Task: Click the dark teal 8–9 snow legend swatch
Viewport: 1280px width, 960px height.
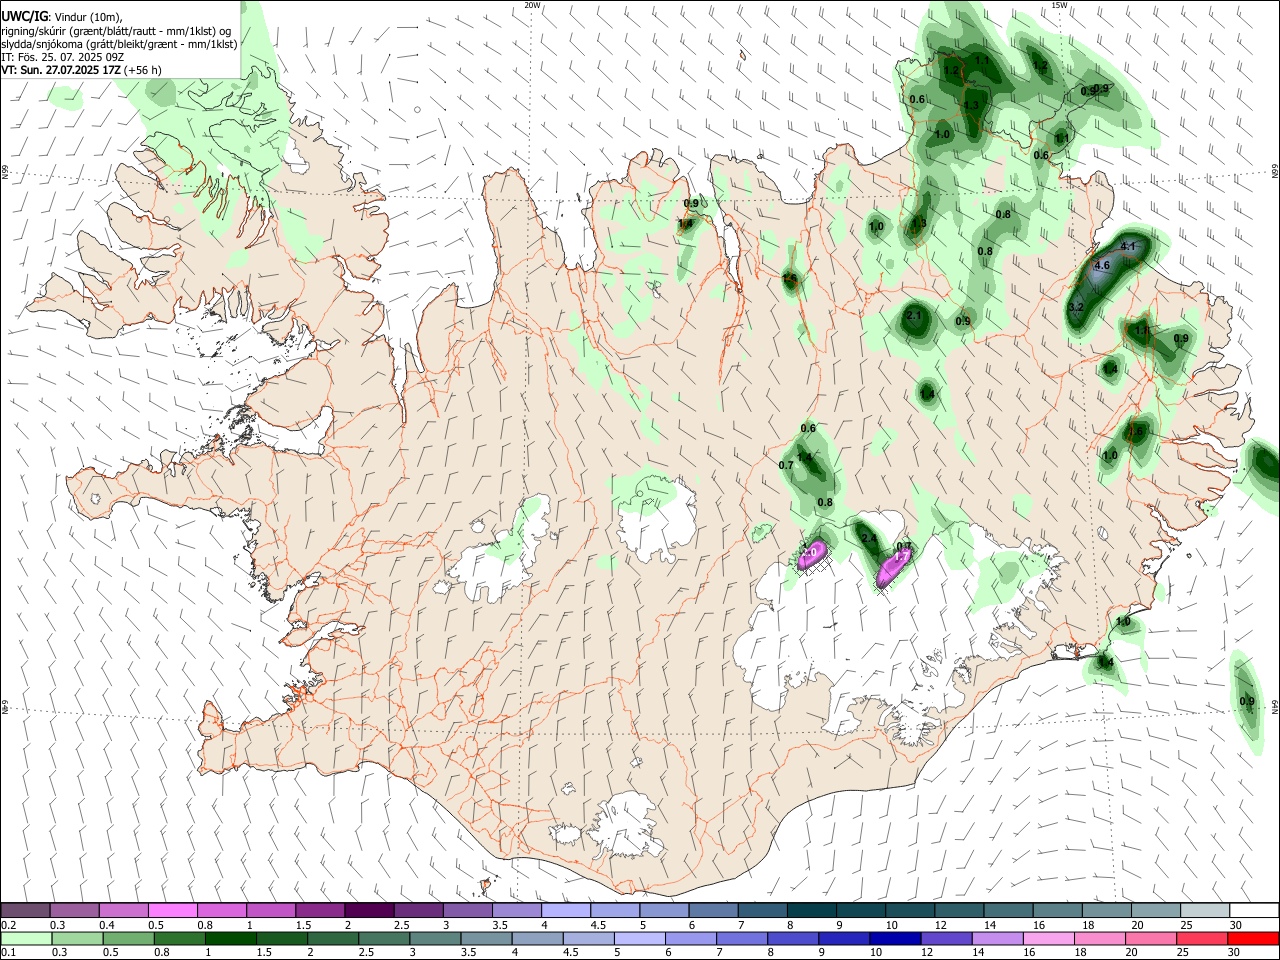Action: [810, 911]
